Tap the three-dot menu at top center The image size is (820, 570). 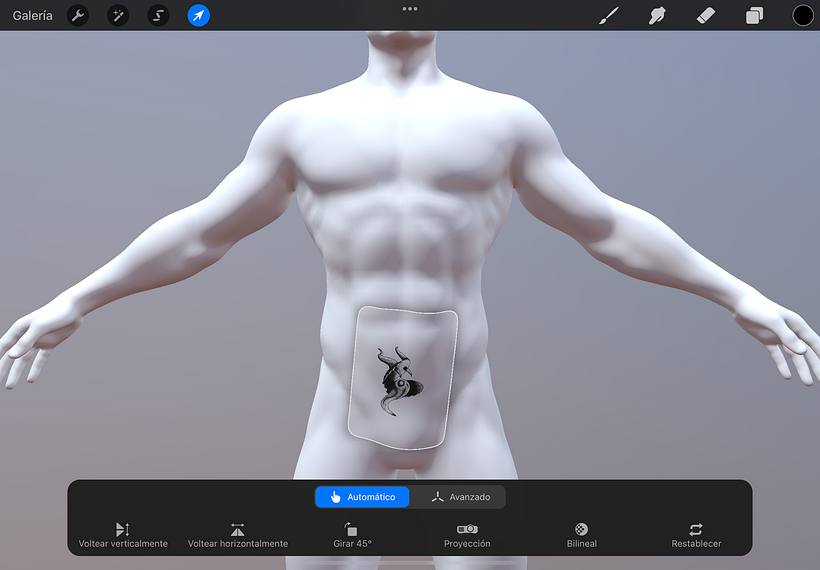click(410, 9)
